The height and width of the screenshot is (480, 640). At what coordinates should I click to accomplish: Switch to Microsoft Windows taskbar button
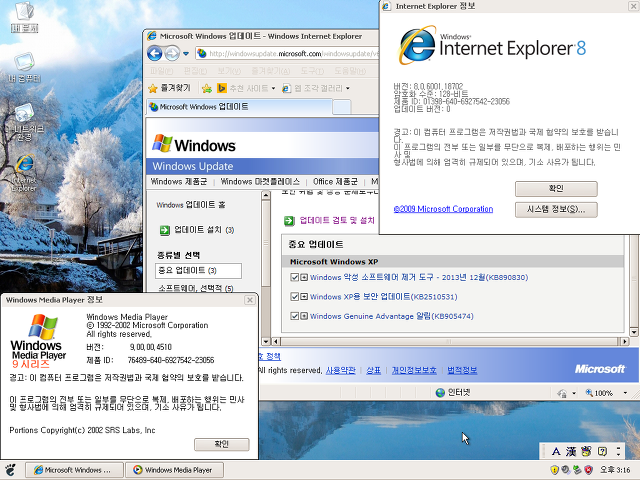coord(74,470)
